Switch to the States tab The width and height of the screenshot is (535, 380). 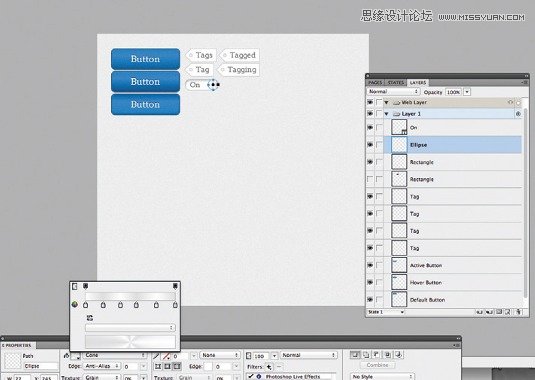coord(396,83)
